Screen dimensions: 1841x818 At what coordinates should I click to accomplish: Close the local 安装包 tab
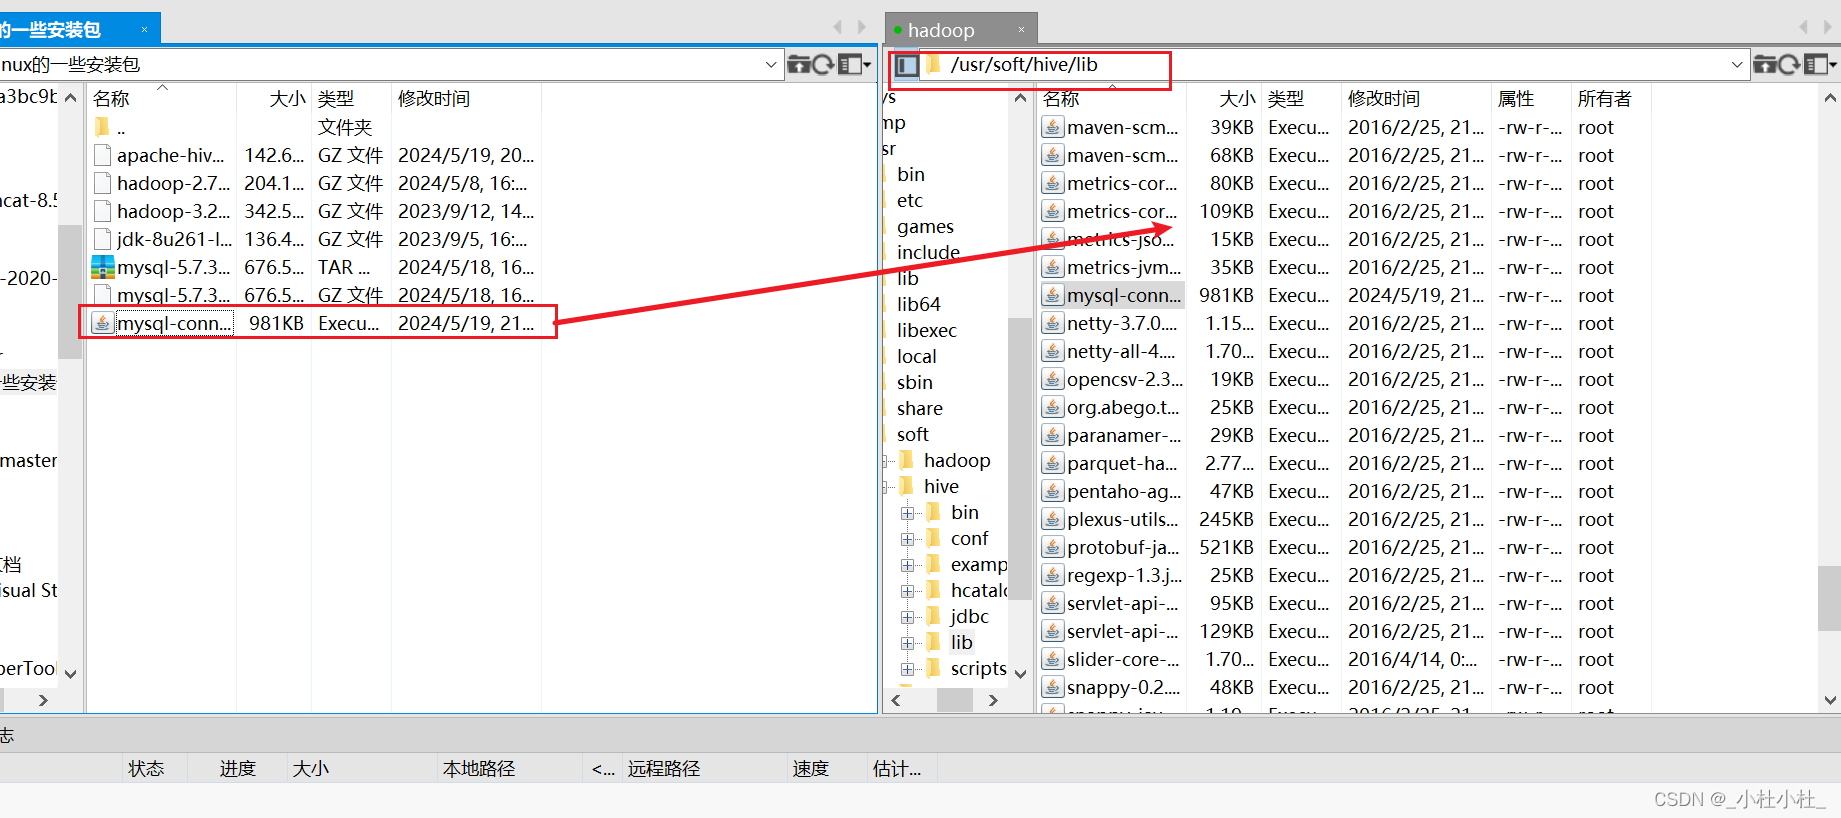click(x=144, y=30)
